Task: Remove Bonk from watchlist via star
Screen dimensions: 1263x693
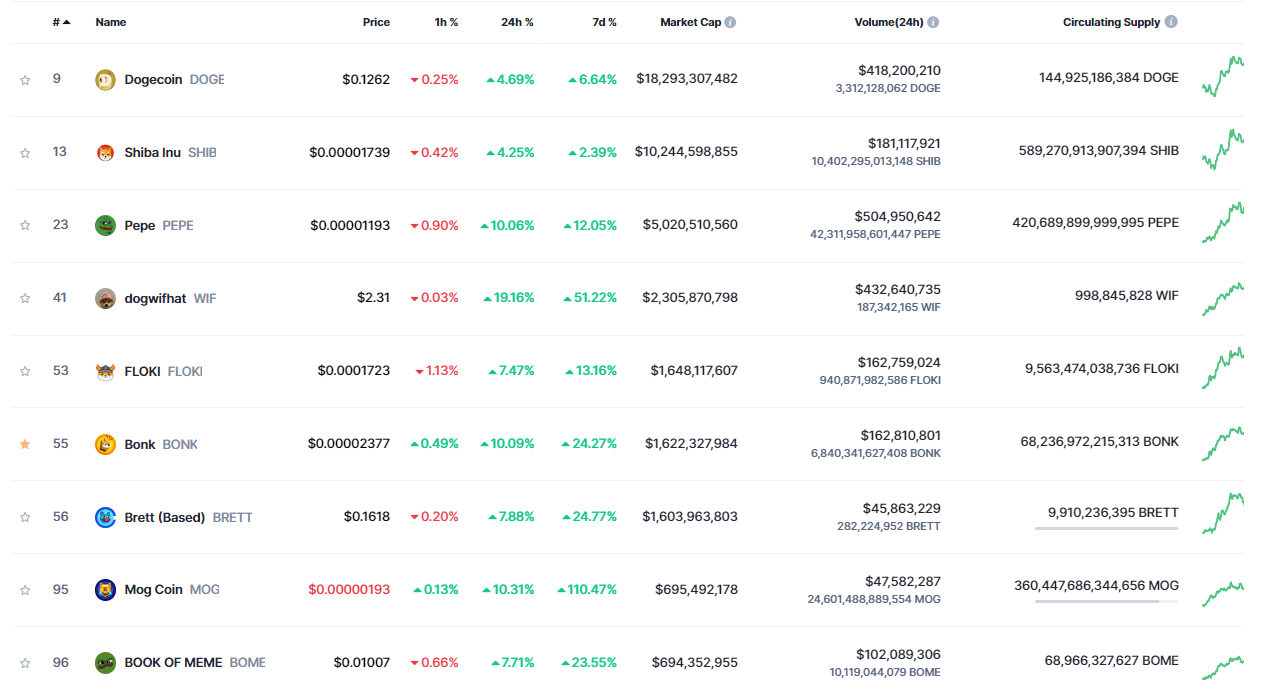Action: (x=25, y=444)
